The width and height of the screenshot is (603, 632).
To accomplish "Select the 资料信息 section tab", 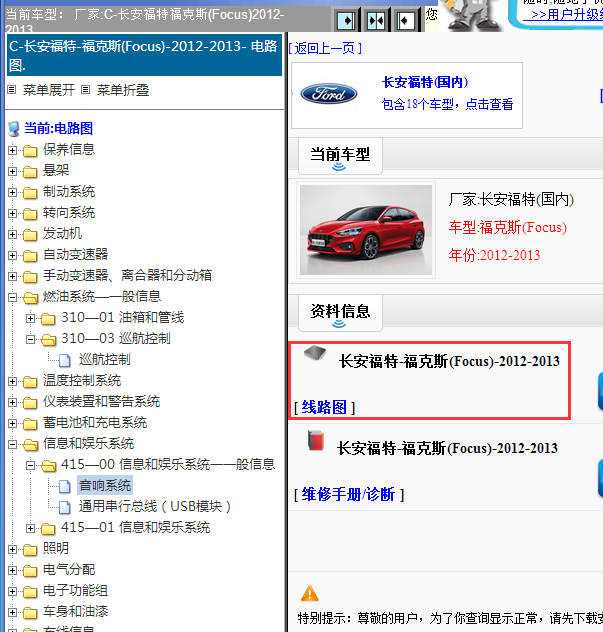I will pyautogui.click(x=340, y=313).
